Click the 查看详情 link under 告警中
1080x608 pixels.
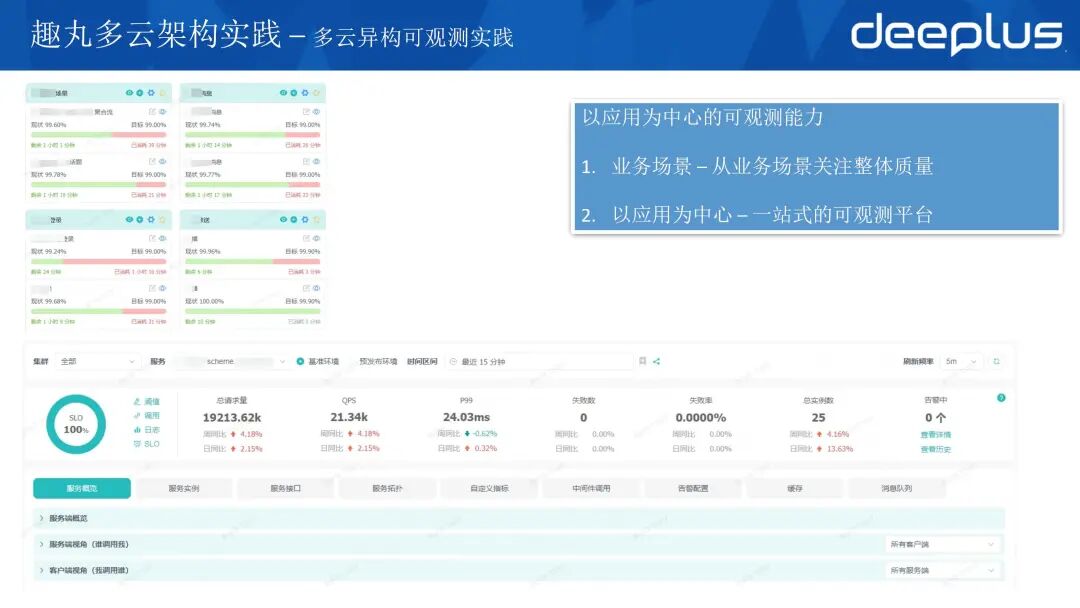(x=935, y=435)
